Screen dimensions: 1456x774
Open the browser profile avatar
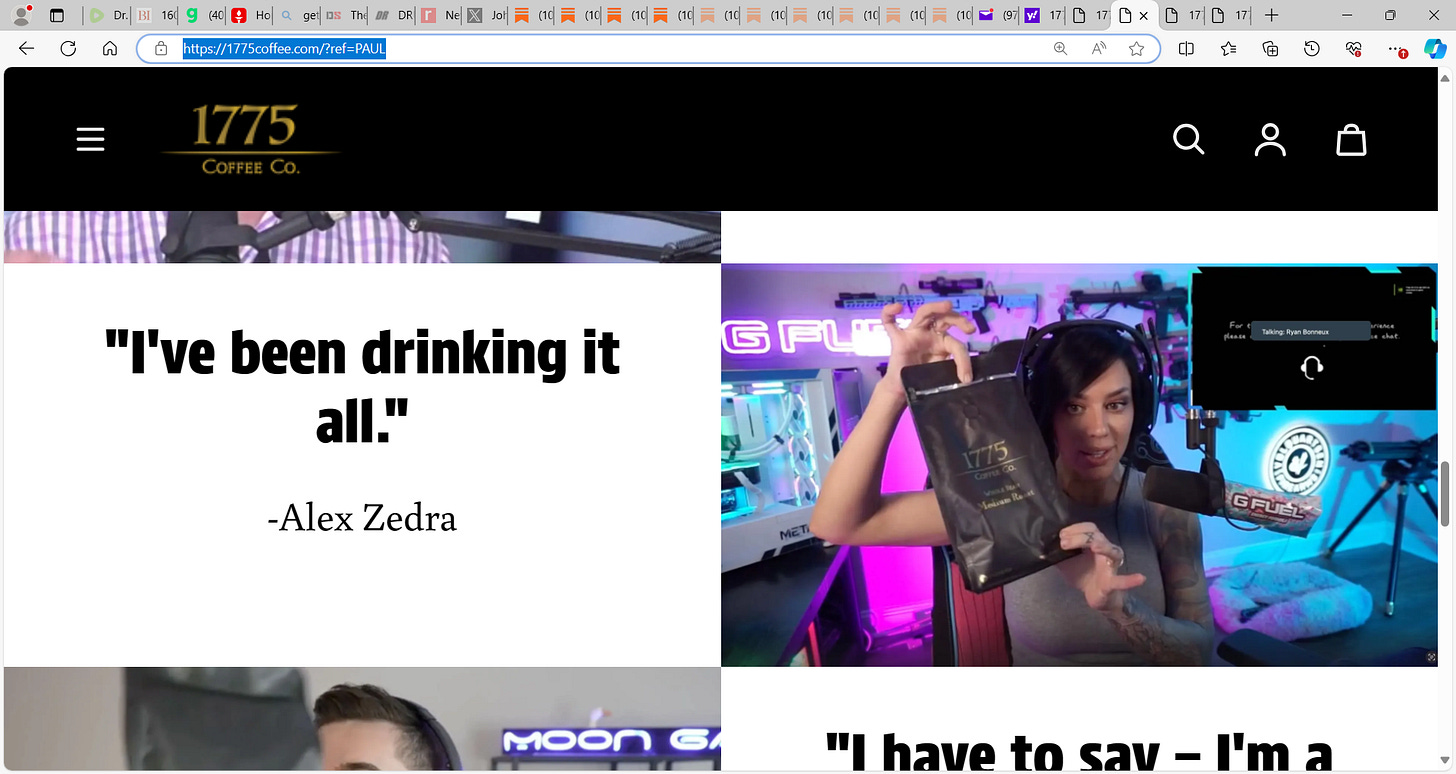(20, 15)
